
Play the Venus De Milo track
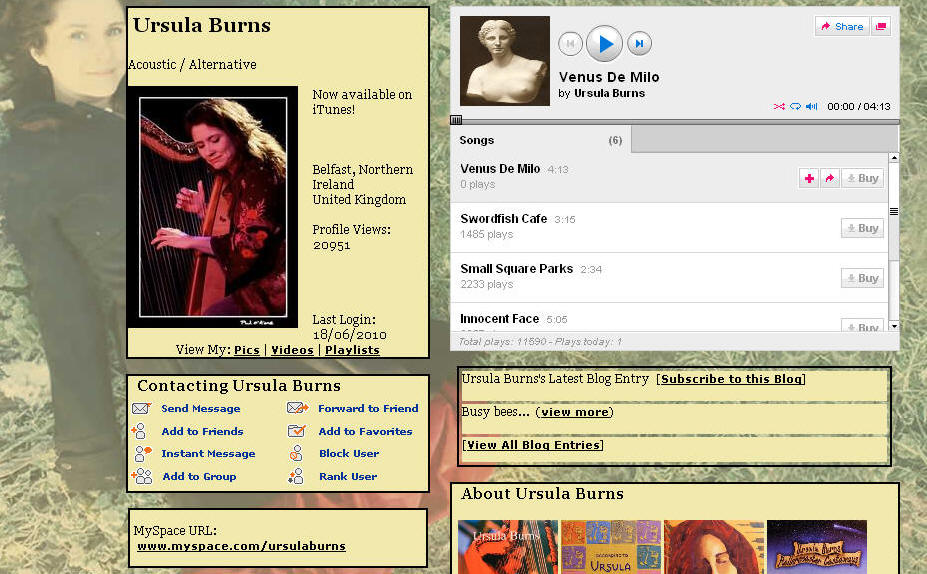click(604, 43)
